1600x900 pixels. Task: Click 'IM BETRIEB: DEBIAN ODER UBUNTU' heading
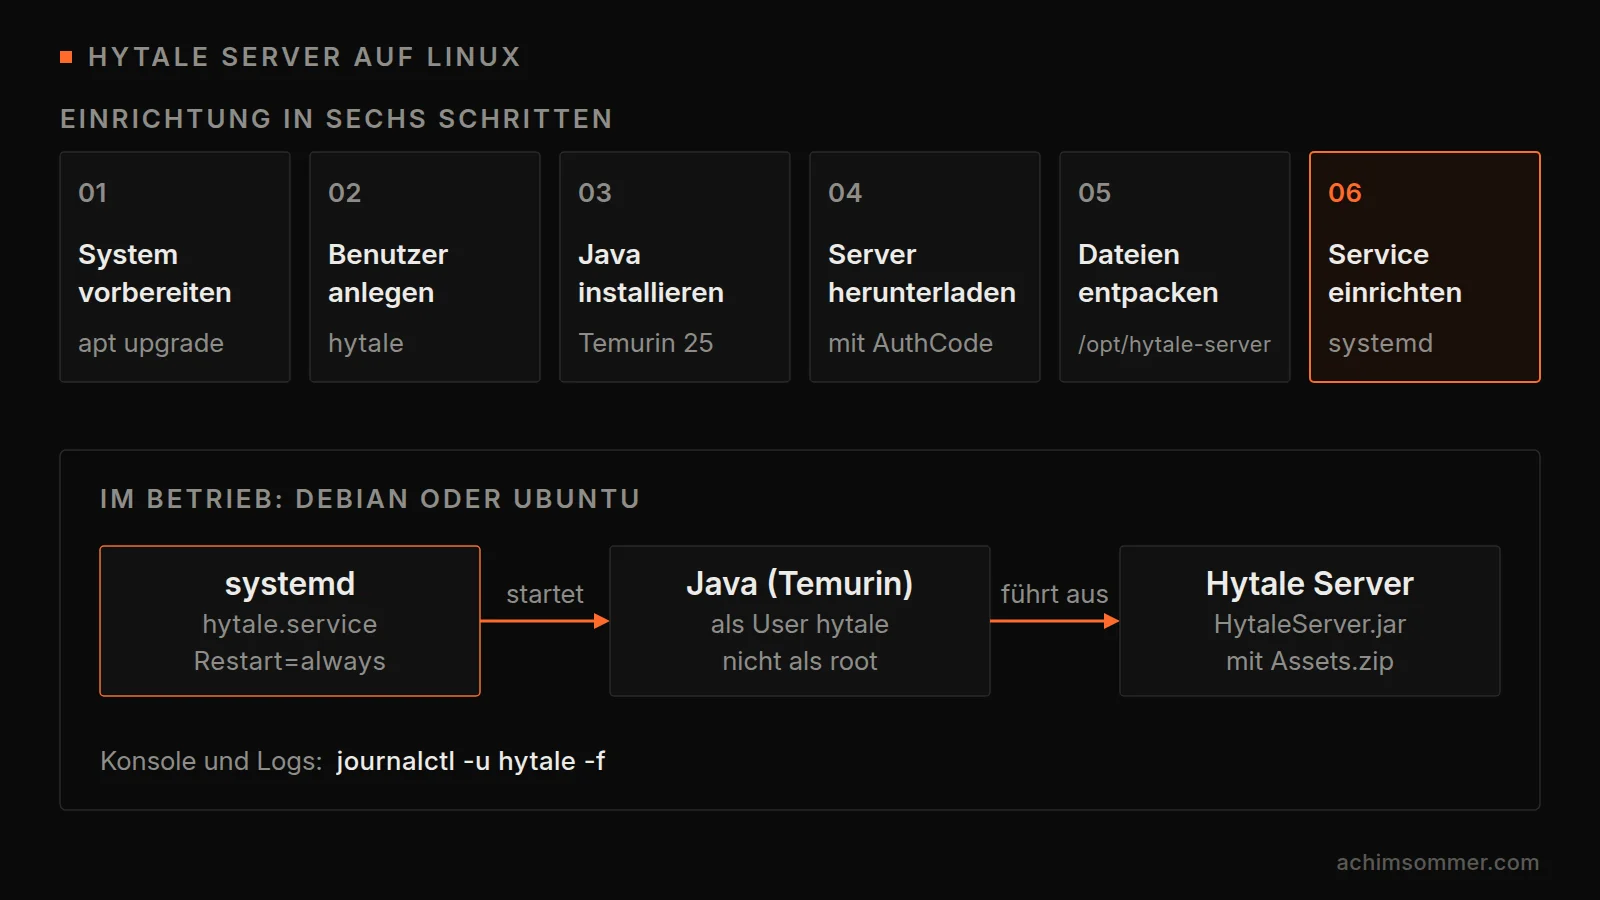point(370,499)
